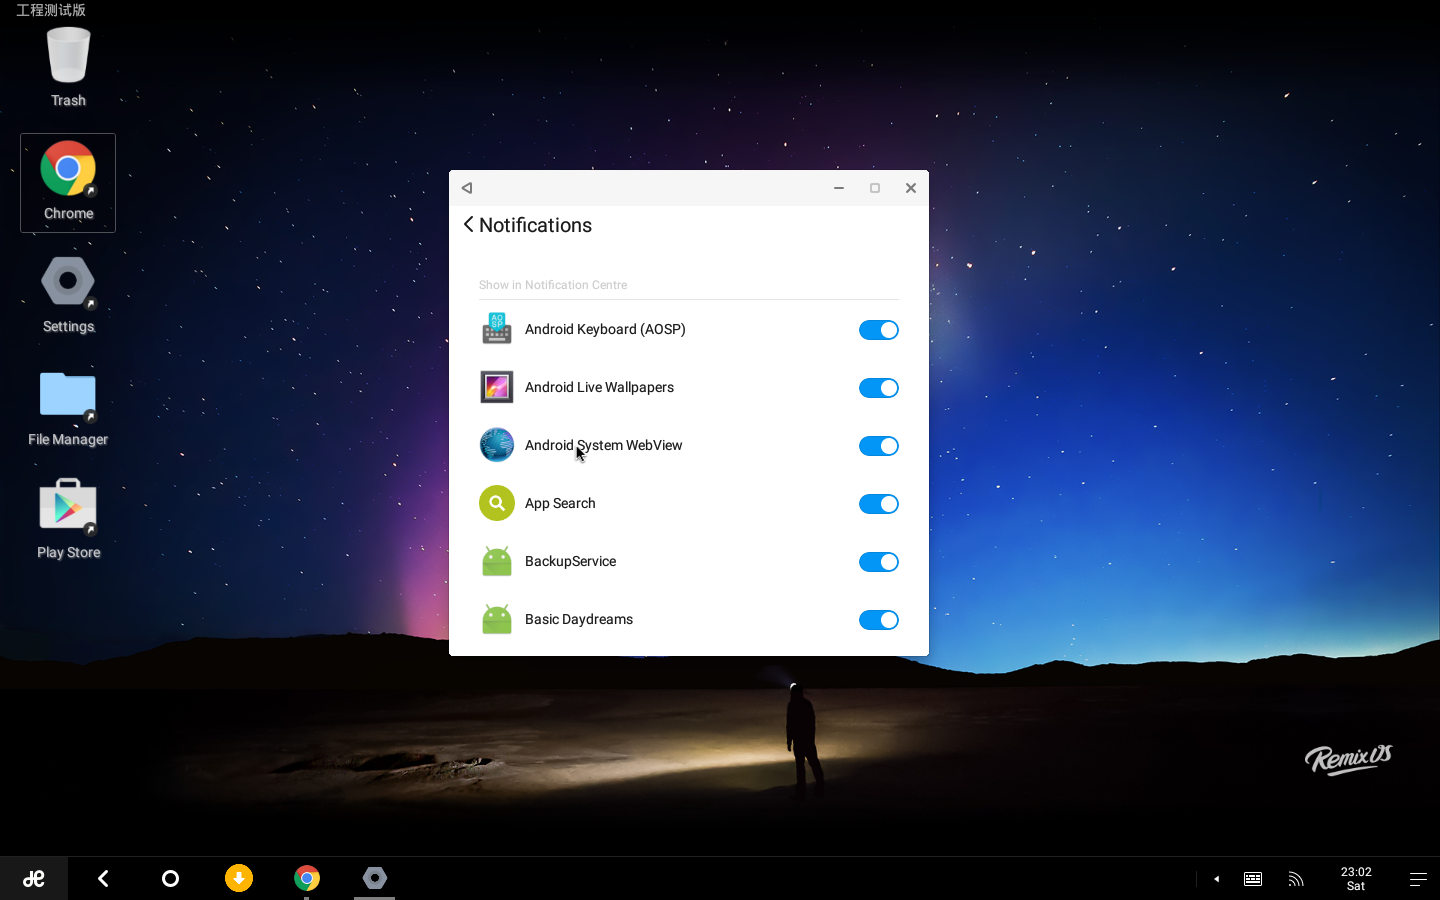Click the window title bar back triangle

(x=467, y=188)
